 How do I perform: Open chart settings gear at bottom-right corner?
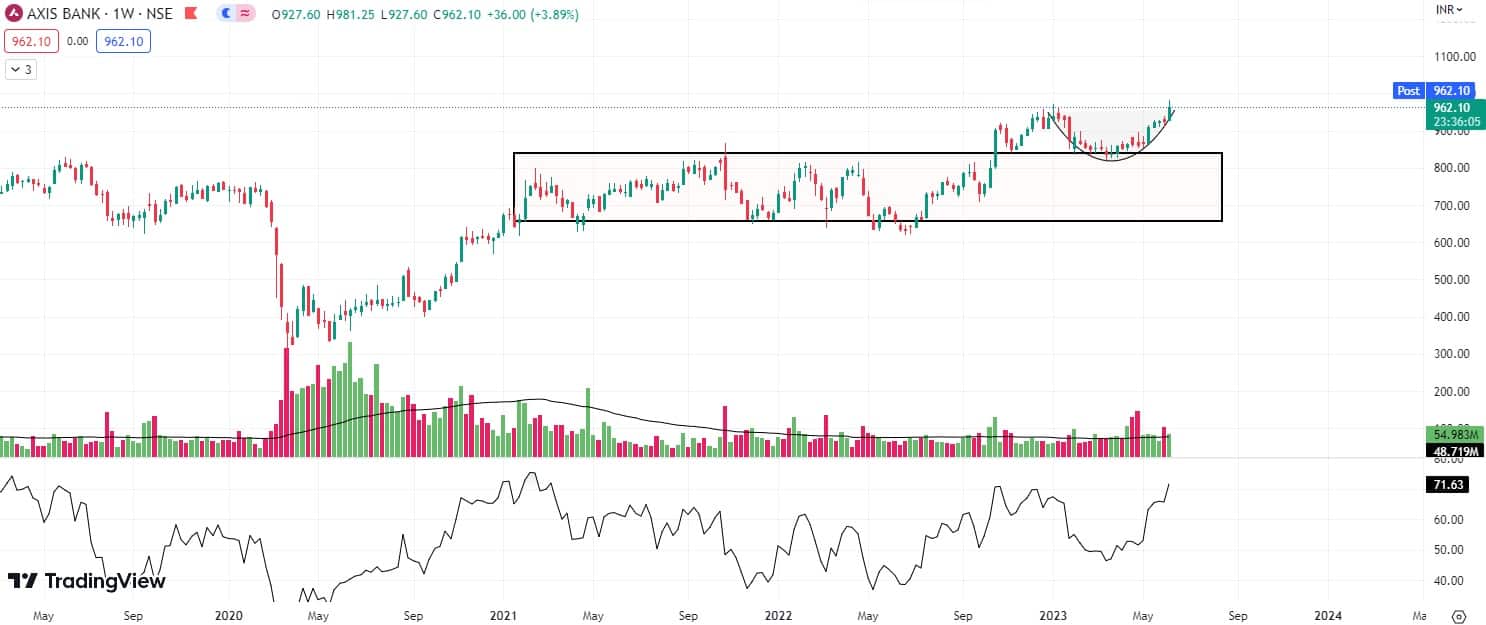1459,615
